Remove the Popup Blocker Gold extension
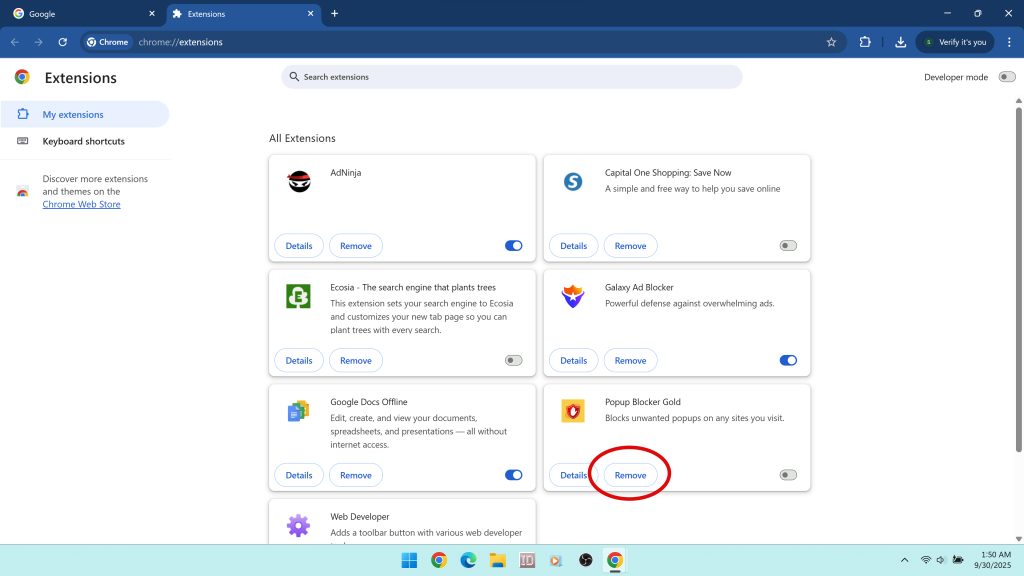This screenshot has width=1024, height=576. click(x=630, y=475)
